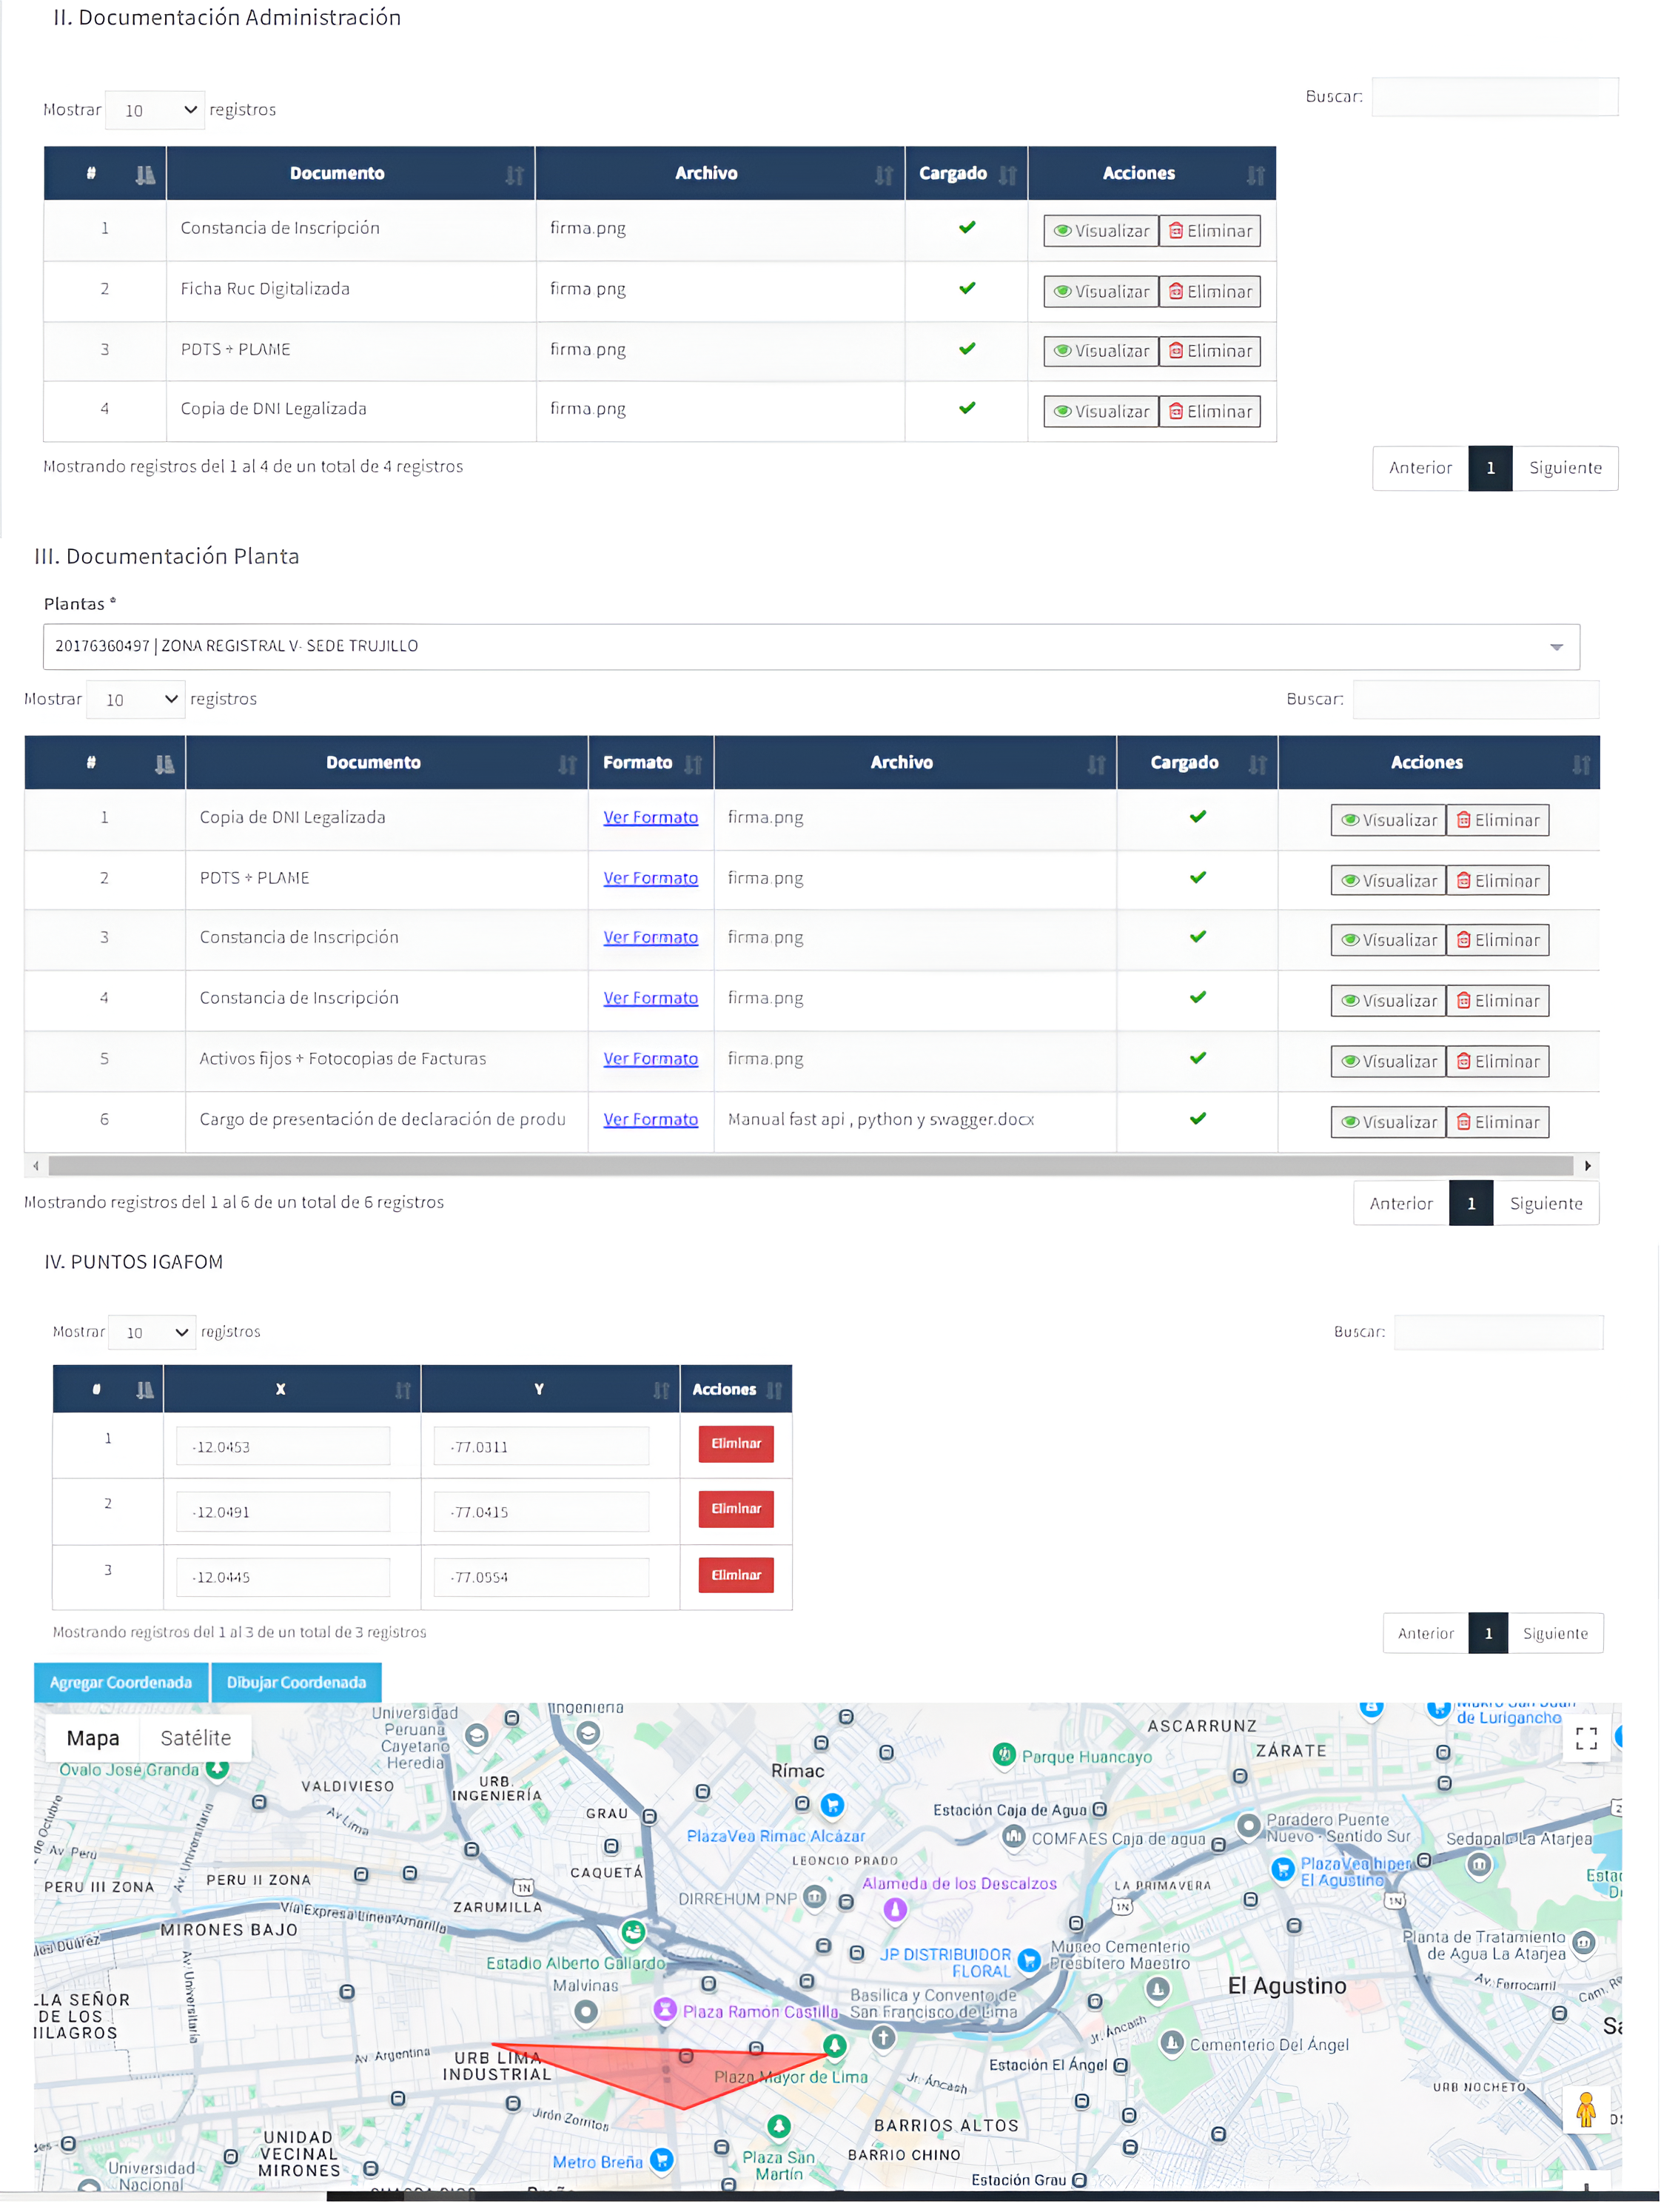
Task: Go to Anterior page in Administración table
Action: 1419,467
